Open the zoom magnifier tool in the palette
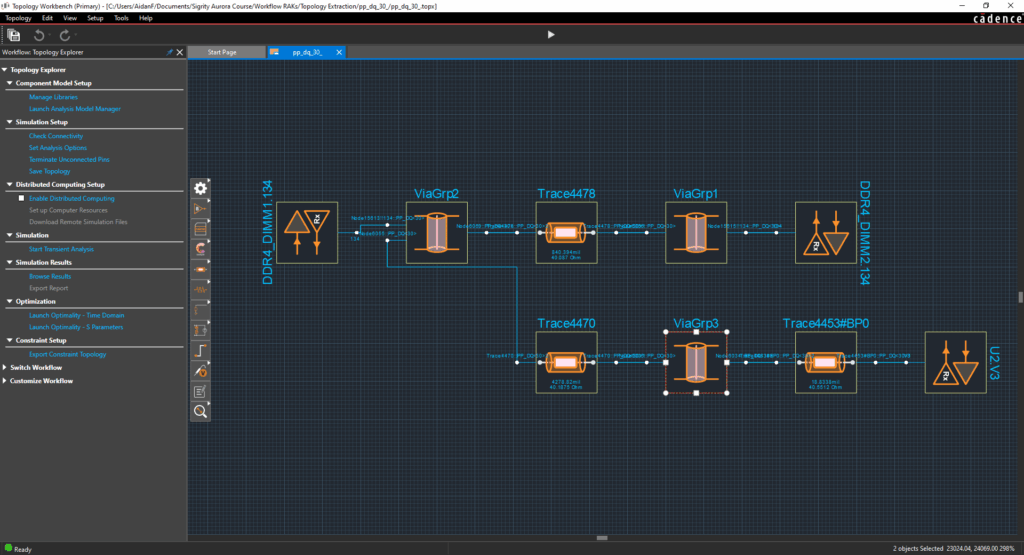This screenshot has width=1024, height=555. click(x=200, y=411)
